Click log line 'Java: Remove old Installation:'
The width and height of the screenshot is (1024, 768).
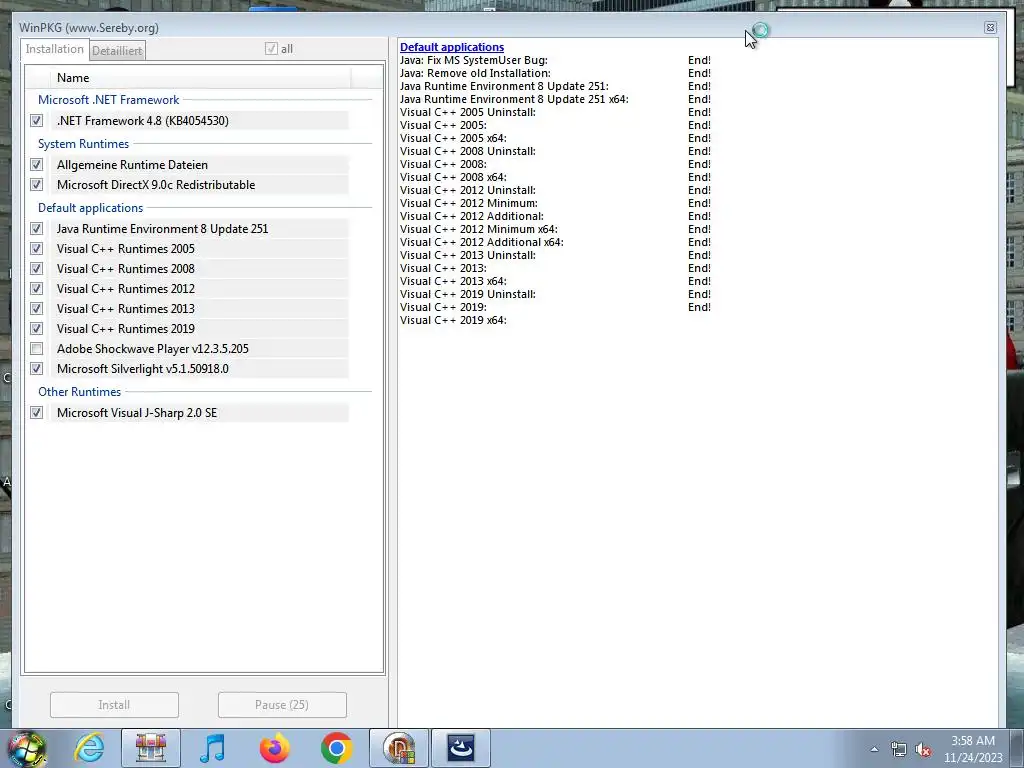[x=475, y=73]
